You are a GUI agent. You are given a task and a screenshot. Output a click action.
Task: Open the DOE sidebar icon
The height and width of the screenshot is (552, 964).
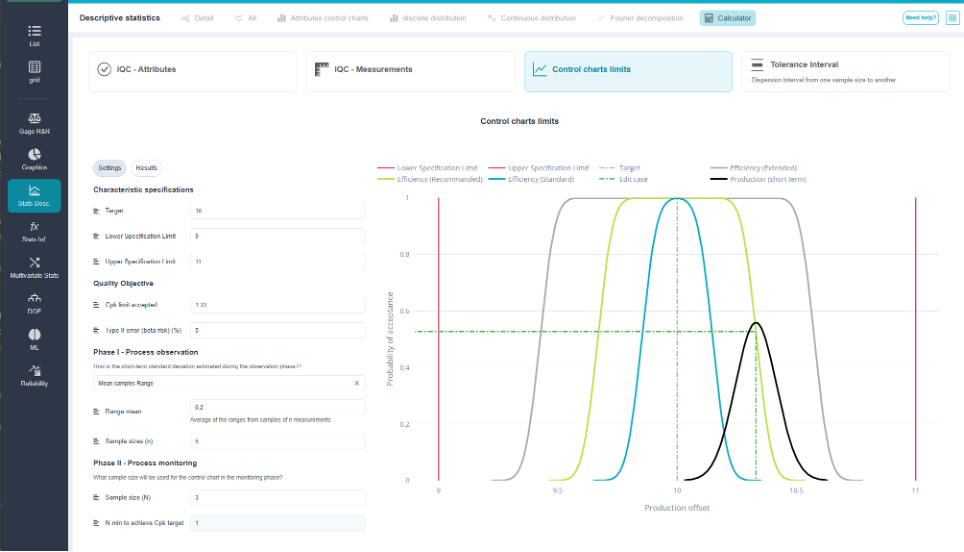[x=34, y=303]
